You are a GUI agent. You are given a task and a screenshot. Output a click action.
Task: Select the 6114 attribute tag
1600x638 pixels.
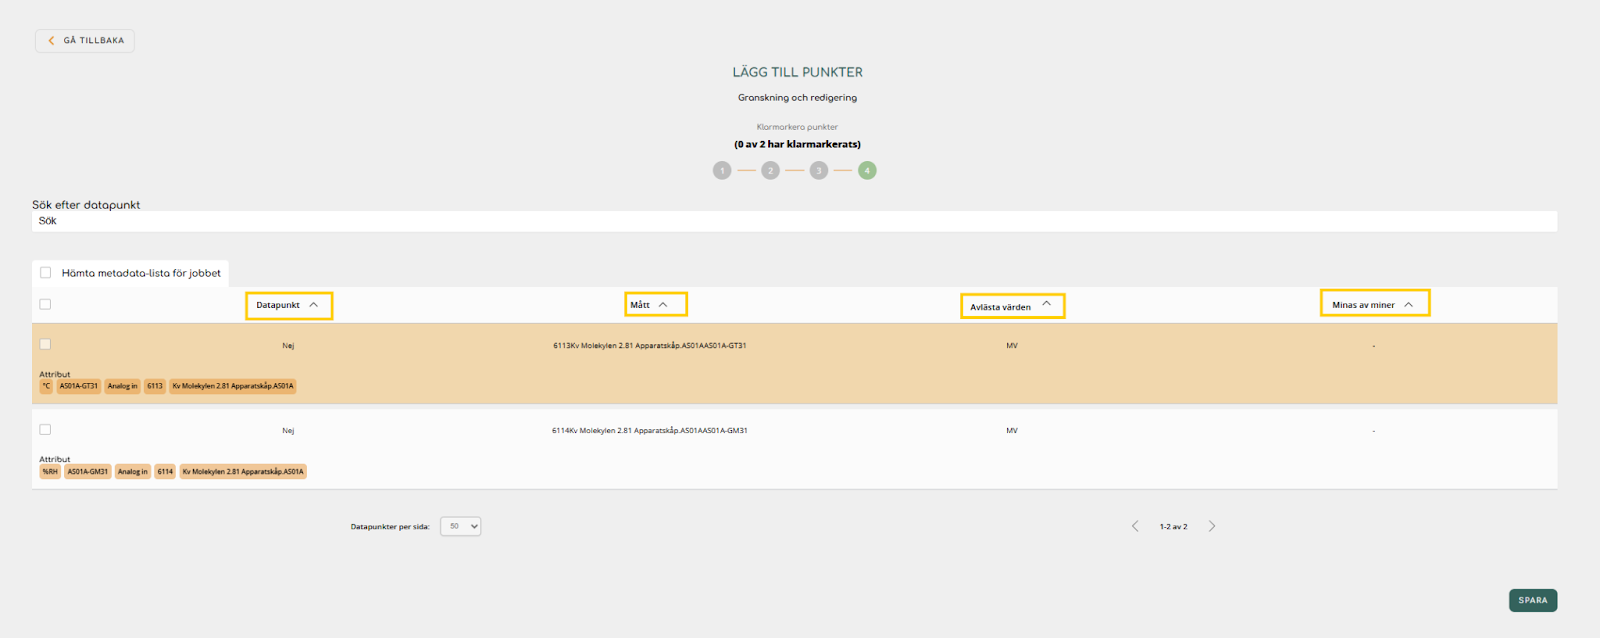click(x=165, y=472)
